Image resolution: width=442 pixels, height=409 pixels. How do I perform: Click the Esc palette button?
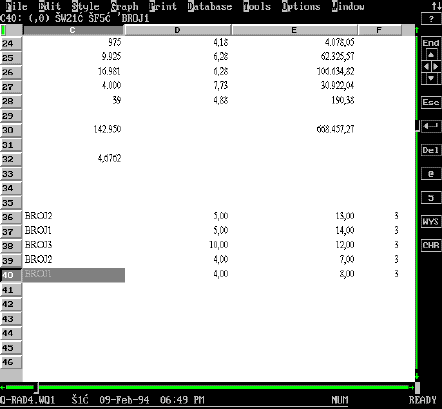point(431,102)
